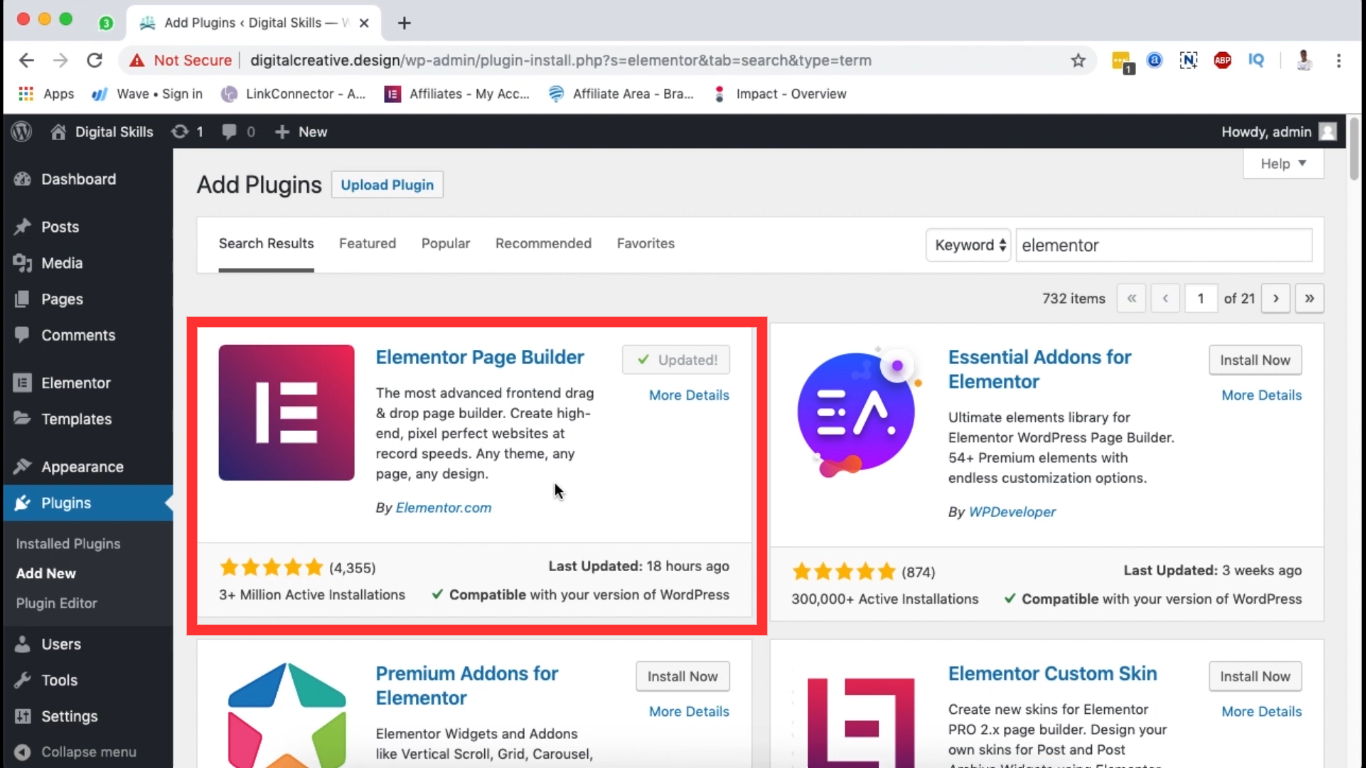Click Howdy, admin account menu
The image size is (1366, 768).
point(1279,132)
